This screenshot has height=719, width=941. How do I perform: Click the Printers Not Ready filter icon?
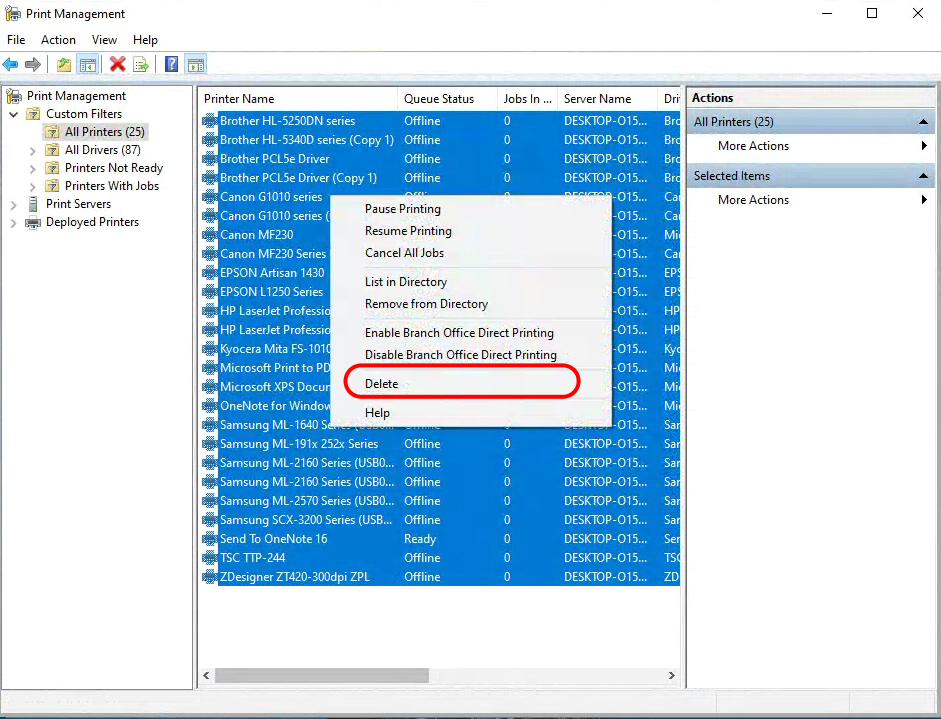(53, 168)
